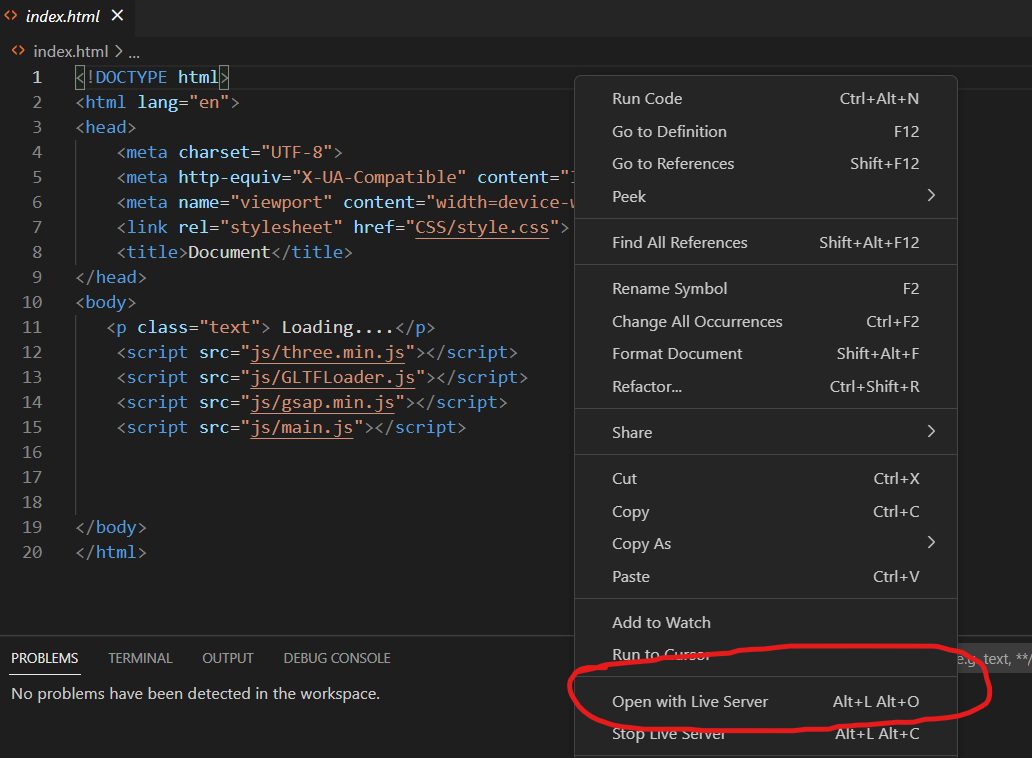Choose Go to Definition menu entry

pos(765,132)
